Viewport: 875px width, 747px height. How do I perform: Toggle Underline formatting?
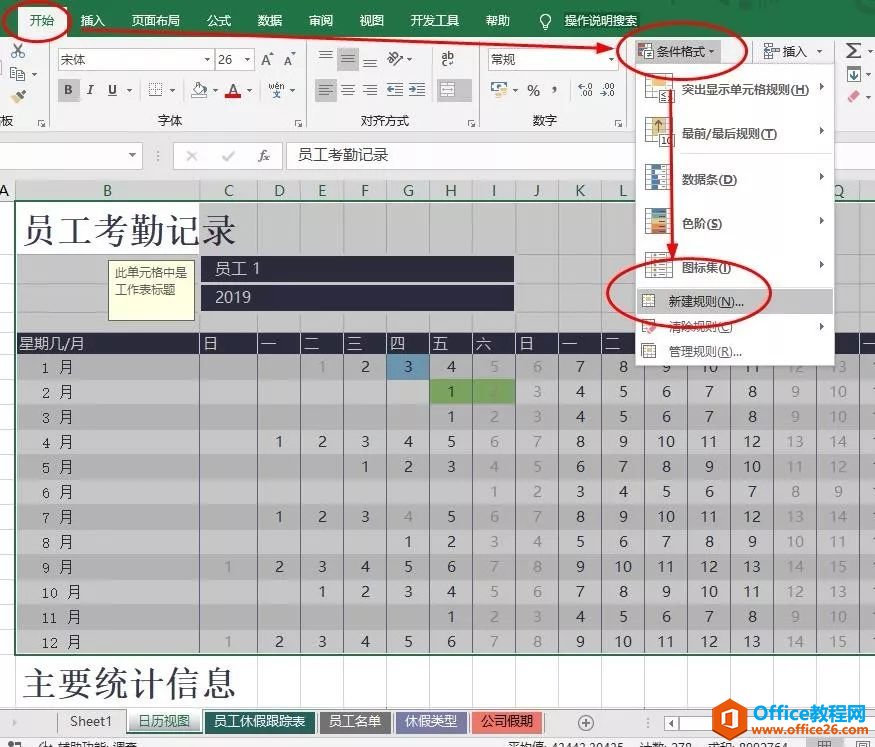point(112,90)
